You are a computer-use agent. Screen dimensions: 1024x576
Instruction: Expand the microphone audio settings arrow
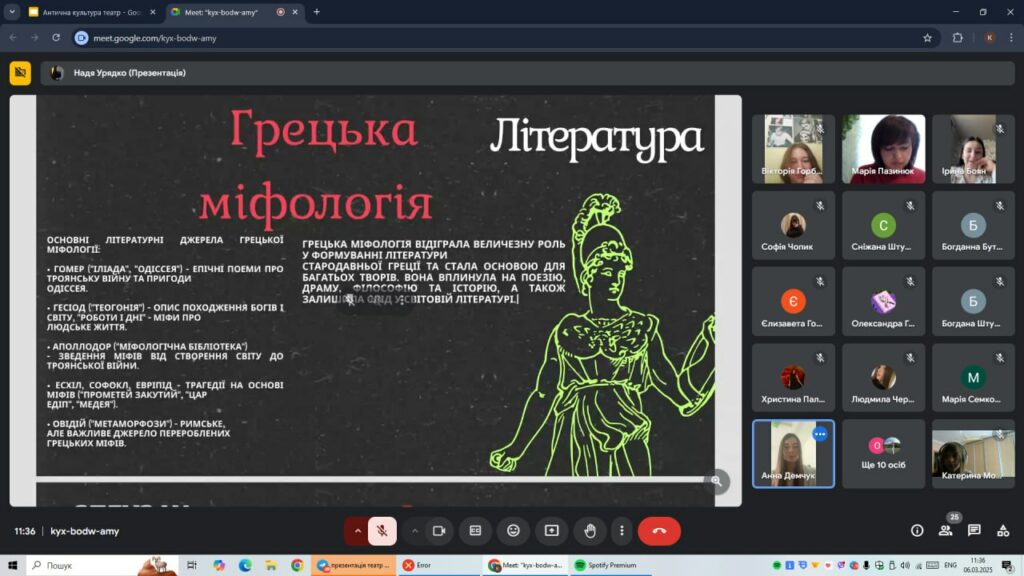click(356, 531)
